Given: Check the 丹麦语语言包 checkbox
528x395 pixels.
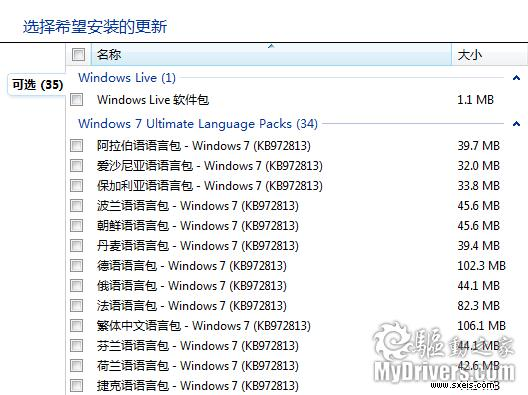Looking at the screenshot, I should pos(76,245).
